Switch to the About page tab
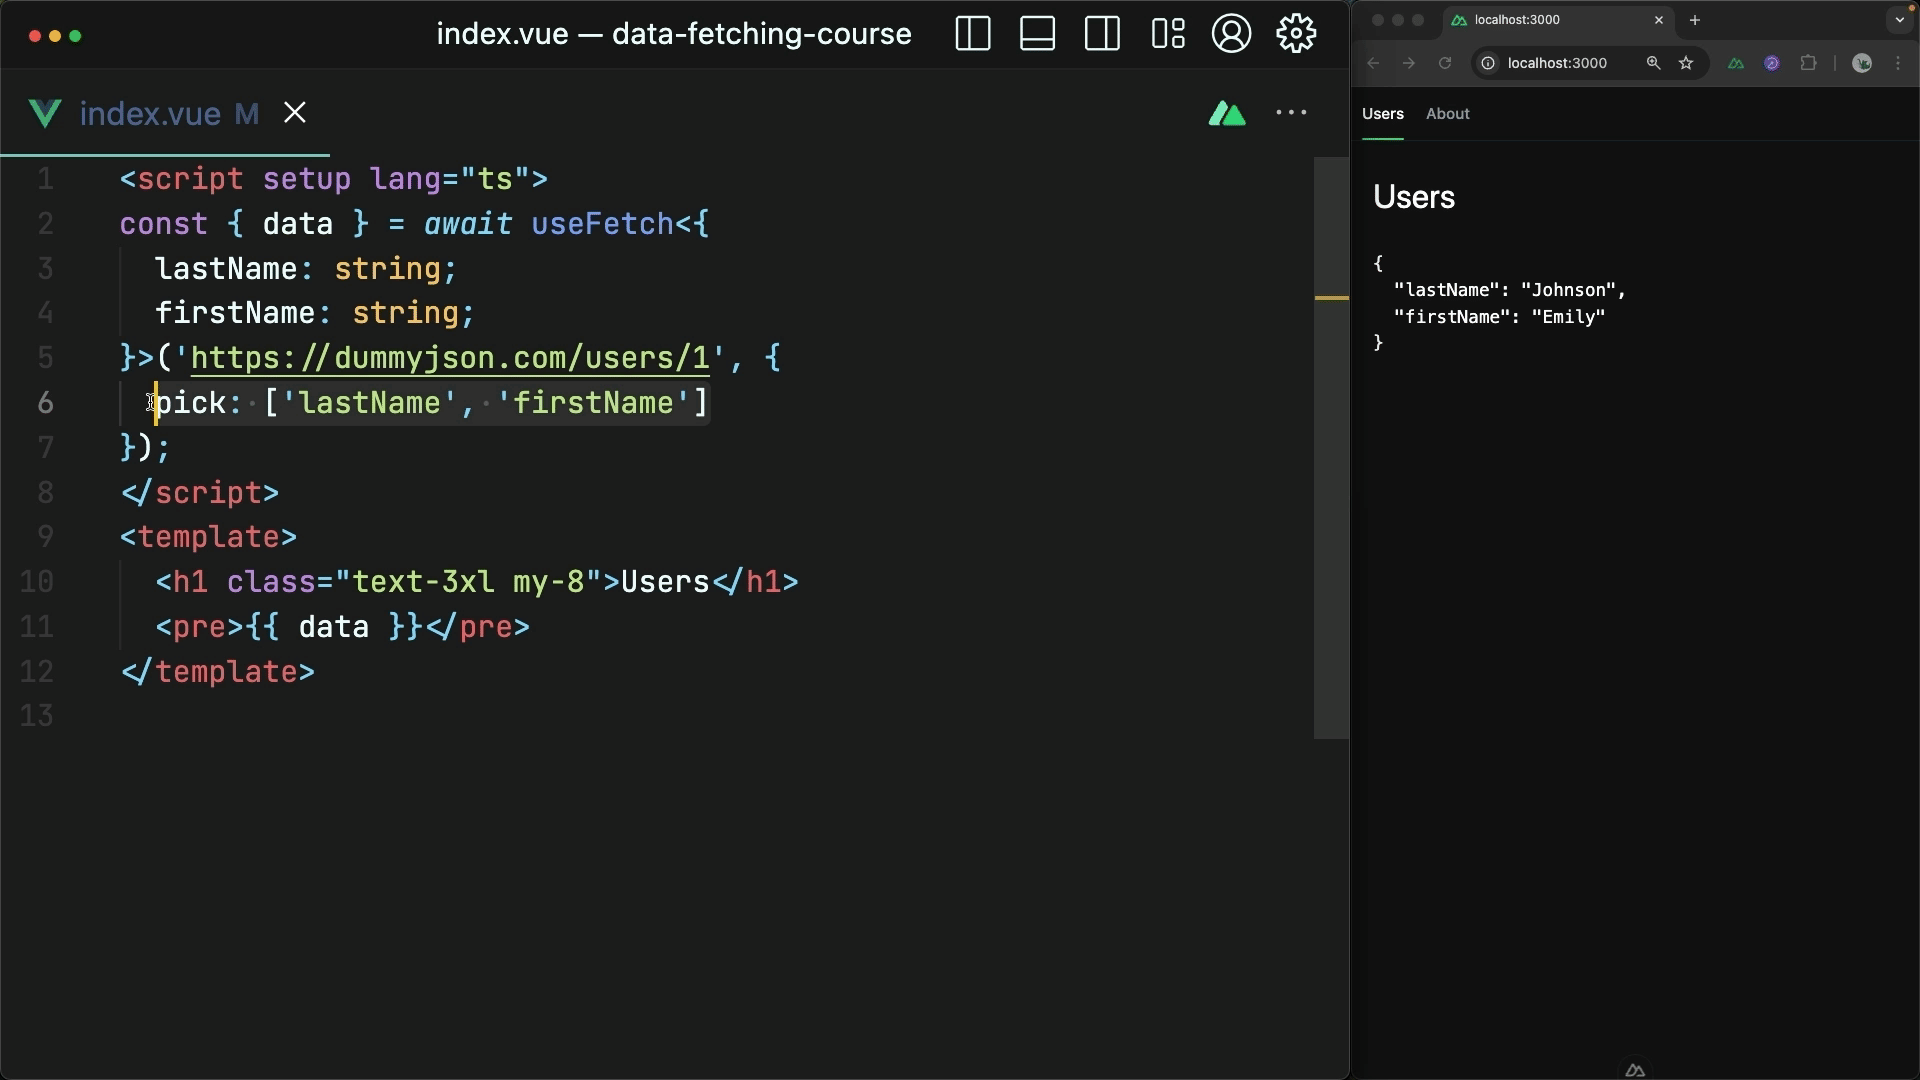The height and width of the screenshot is (1080, 1920). 1447,114
